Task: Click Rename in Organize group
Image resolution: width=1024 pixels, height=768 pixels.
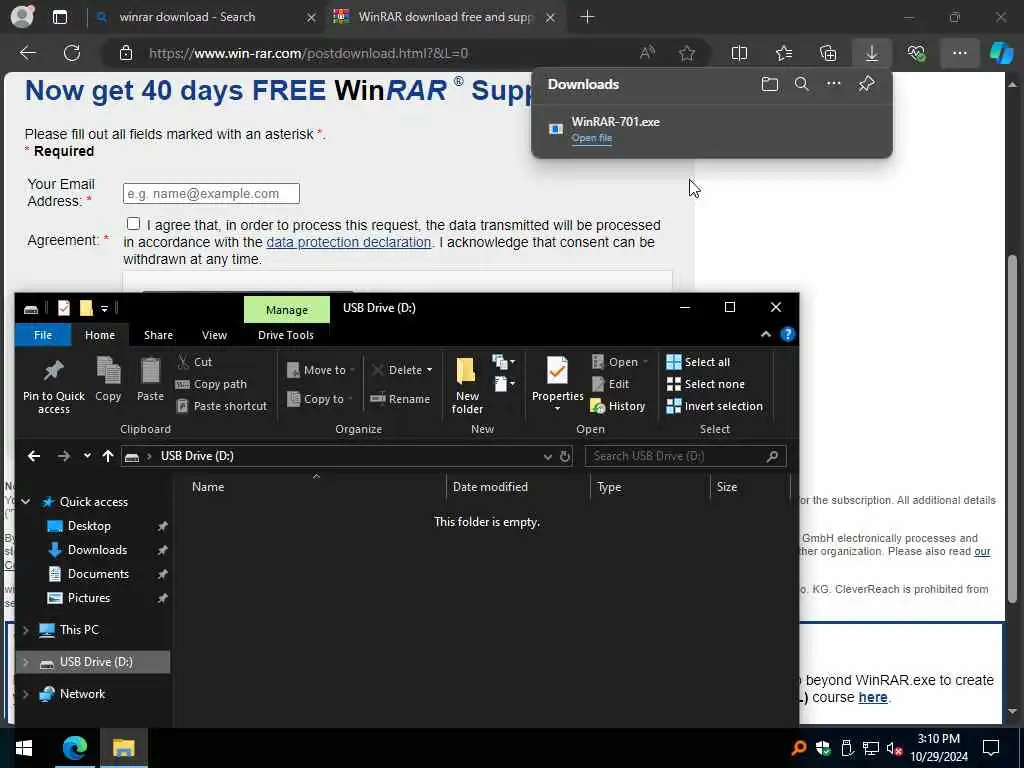Action: (400, 399)
